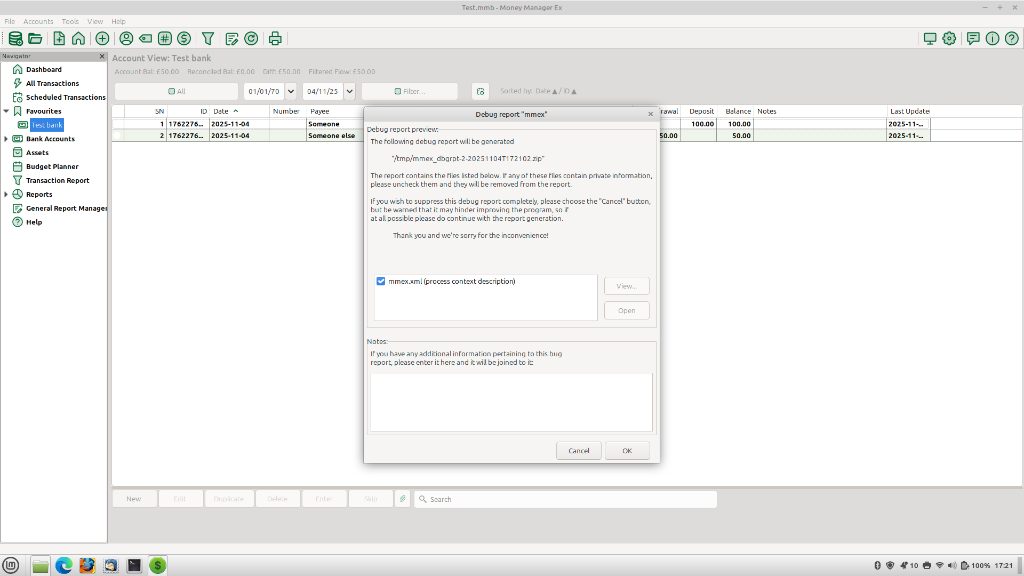This screenshot has width=1024, height=576.
Task: Expand the Bank Accounts tree node
Action: coord(6,139)
